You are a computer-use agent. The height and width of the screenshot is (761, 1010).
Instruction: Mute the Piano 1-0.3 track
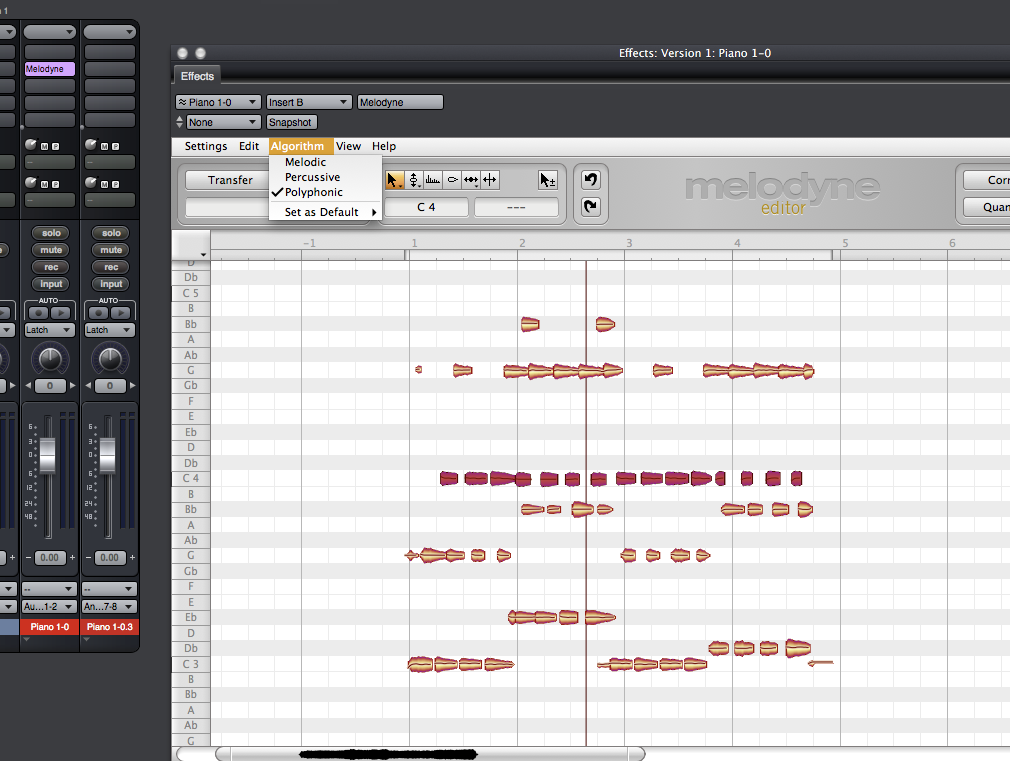coord(111,250)
